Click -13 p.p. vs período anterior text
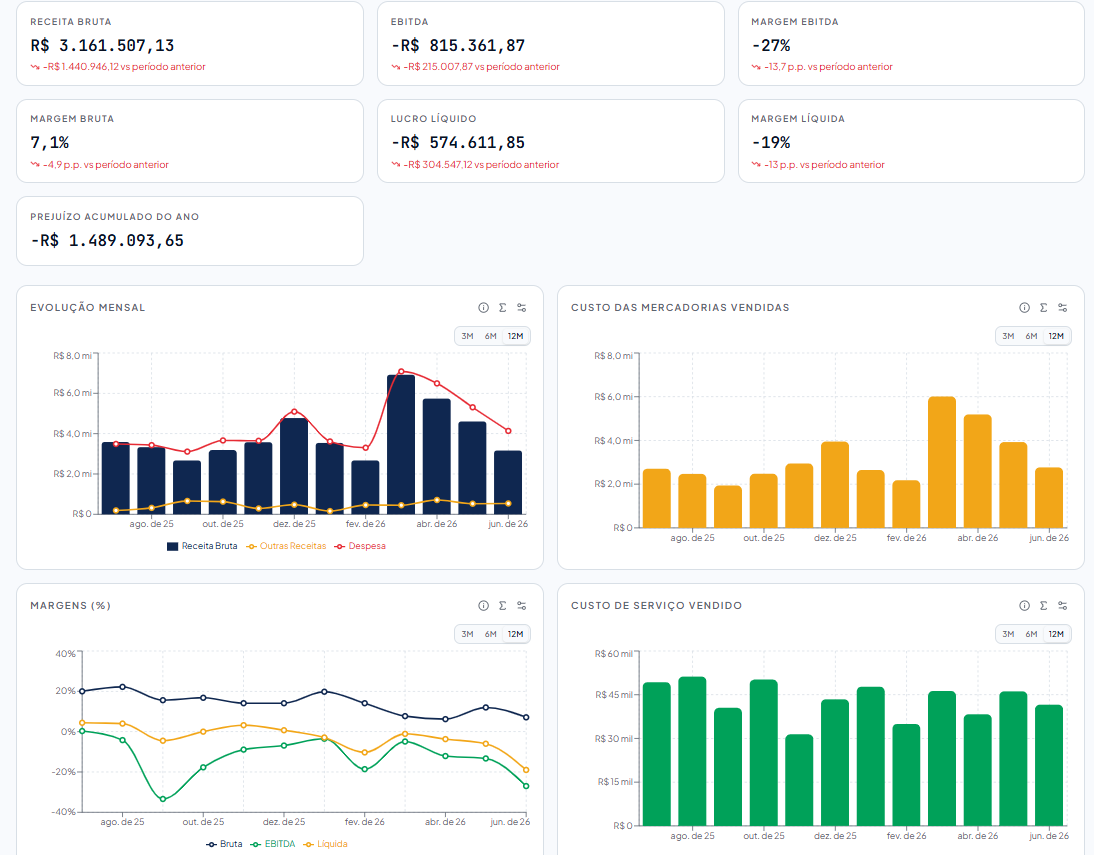Screen dimensions: 1094x855 pyautogui.click(x=824, y=165)
